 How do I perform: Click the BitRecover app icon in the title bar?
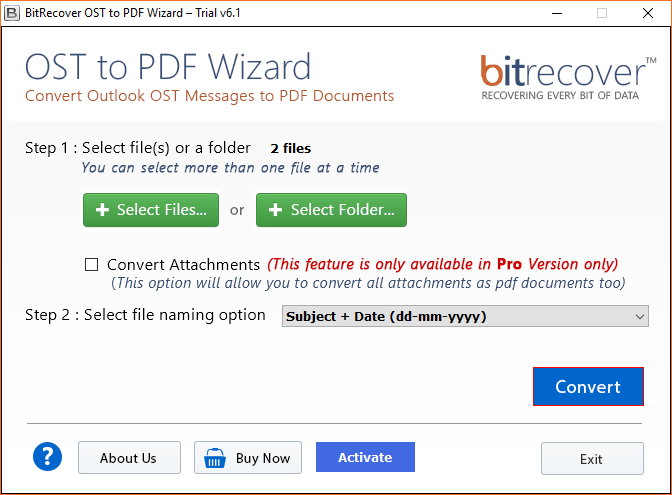(x=12, y=13)
